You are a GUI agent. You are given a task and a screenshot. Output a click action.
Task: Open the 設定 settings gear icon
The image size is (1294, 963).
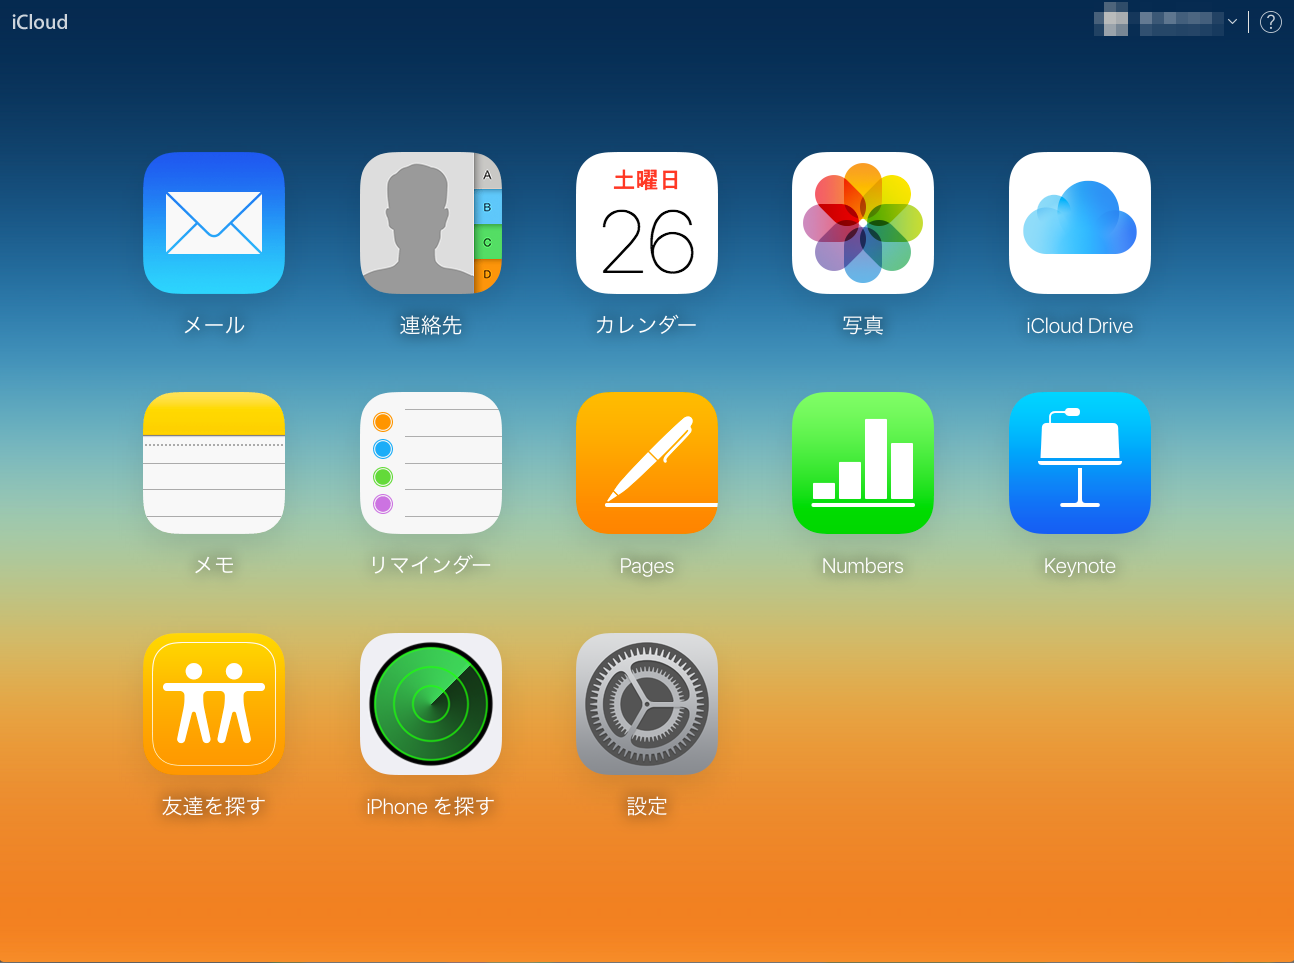647,704
